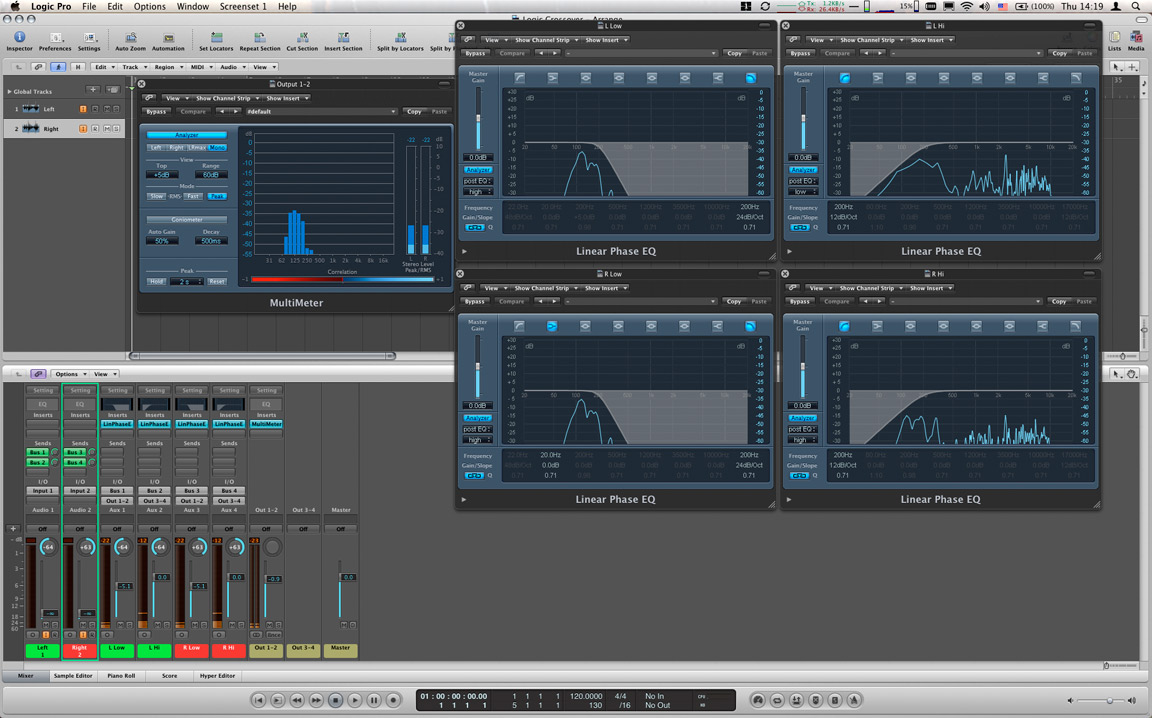Click the Bus 1 send on Left strip
Image resolution: width=1152 pixels, height=718 pixels.
coord(38,452)
